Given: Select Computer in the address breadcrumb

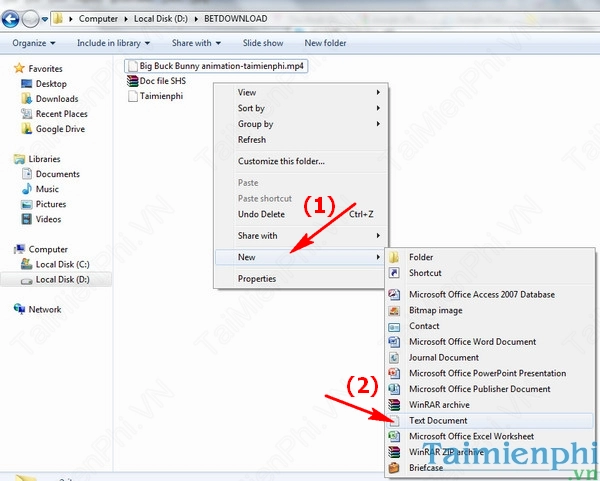Looking at the screenshot, I should pyautogui.click(x=98, y=19).
